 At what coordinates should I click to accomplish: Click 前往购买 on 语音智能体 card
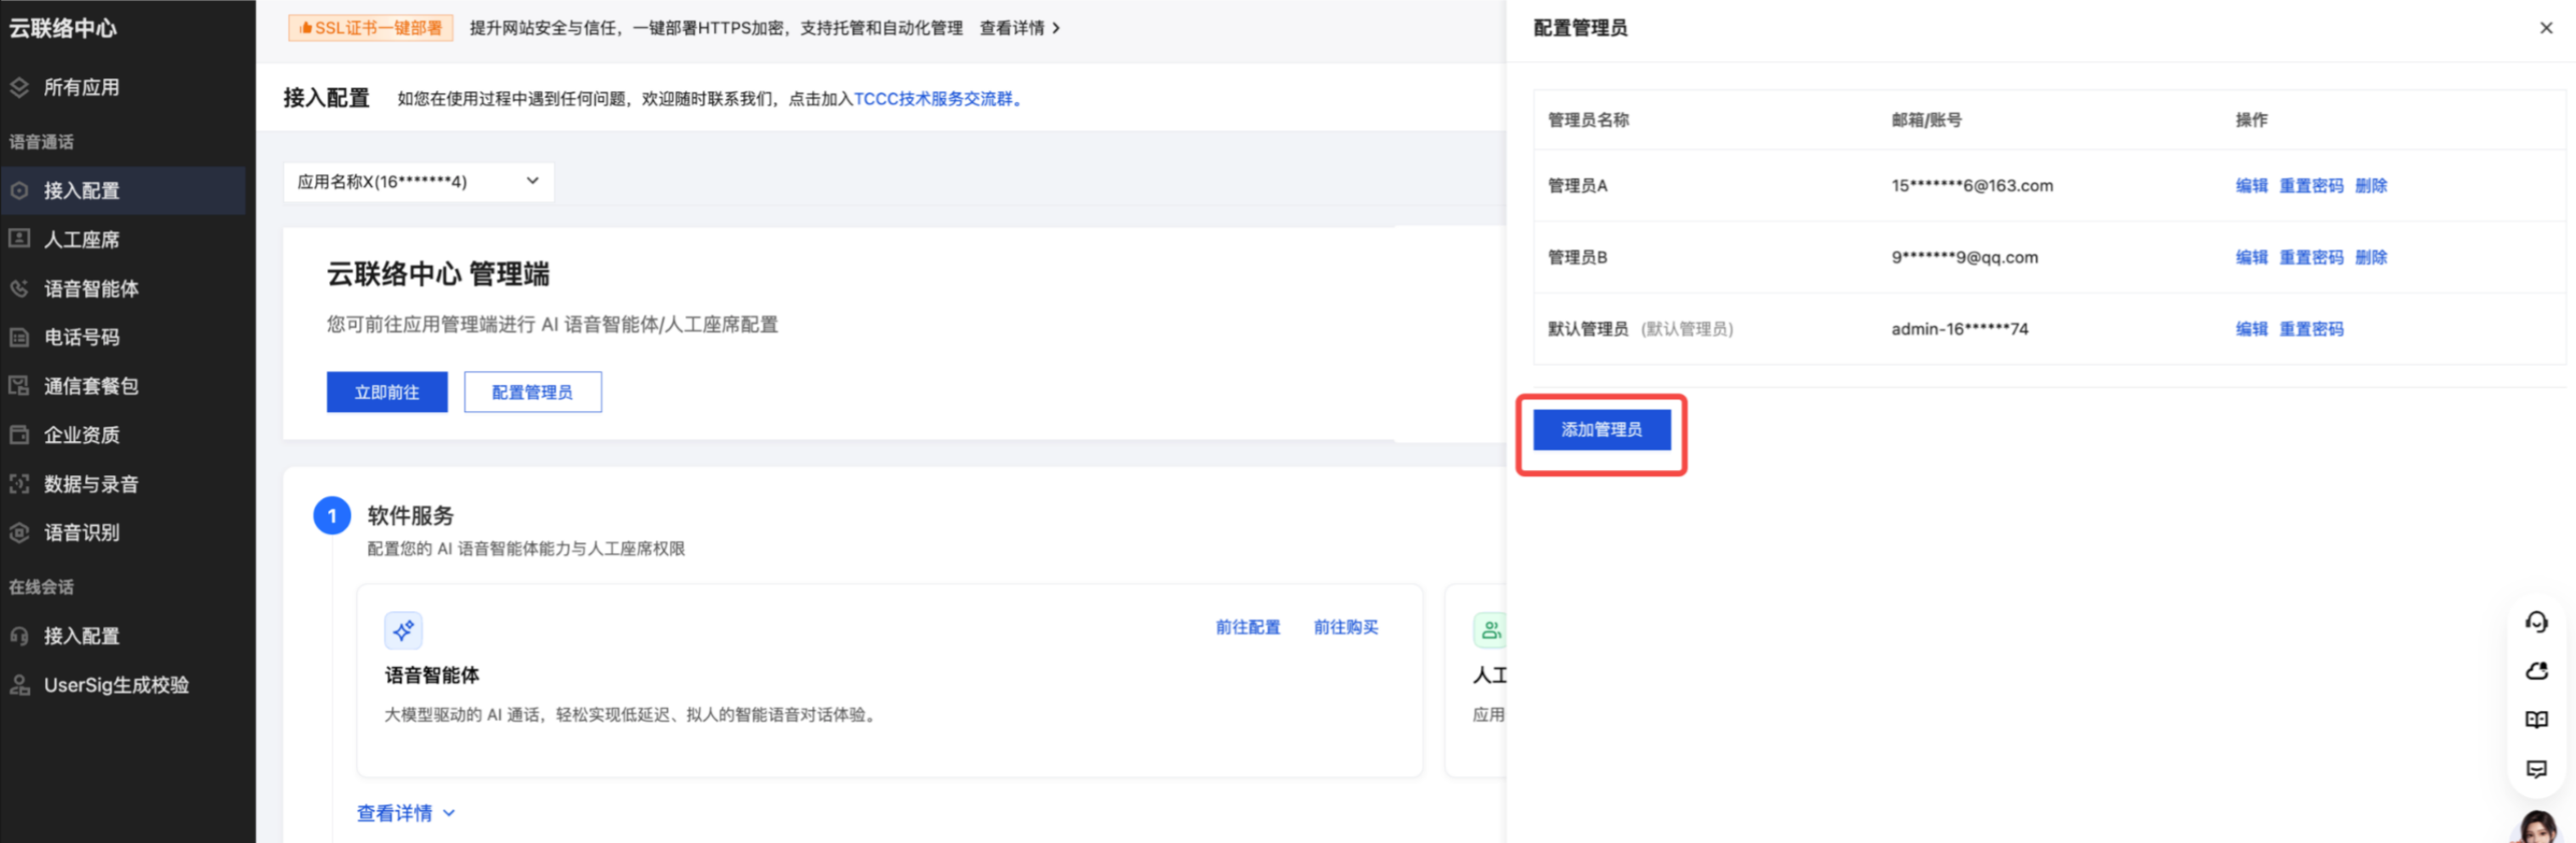click(x=1345, y=627)
